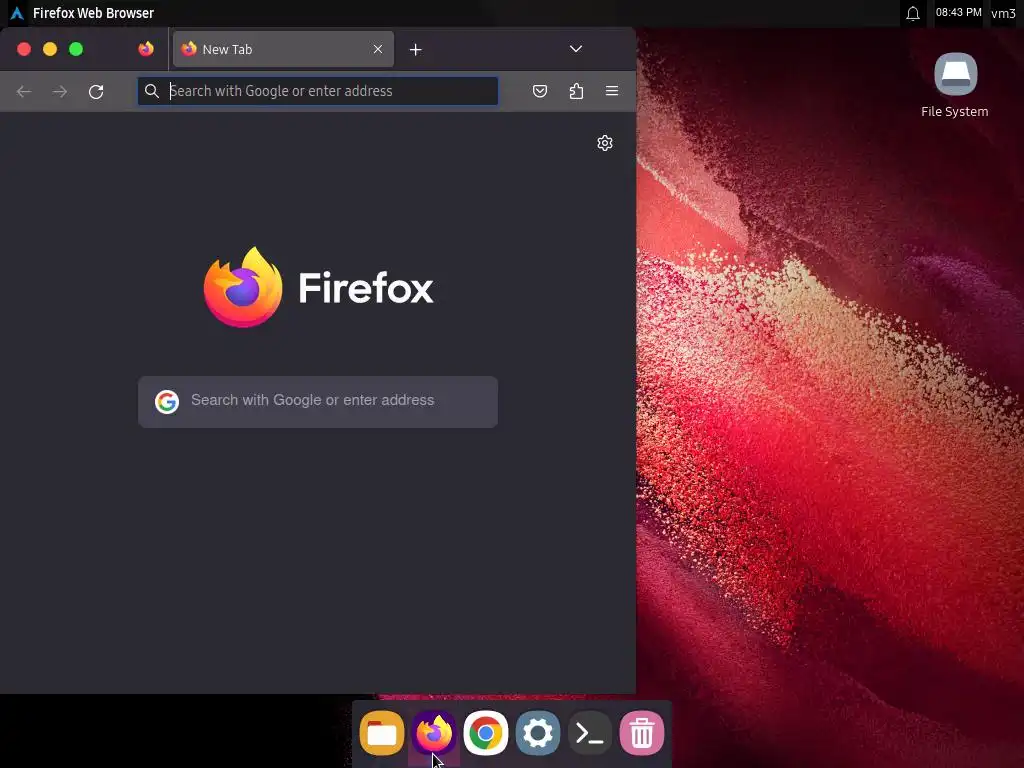
Task: Open the Extensions puzzle icon
Action: coord(576,91)
